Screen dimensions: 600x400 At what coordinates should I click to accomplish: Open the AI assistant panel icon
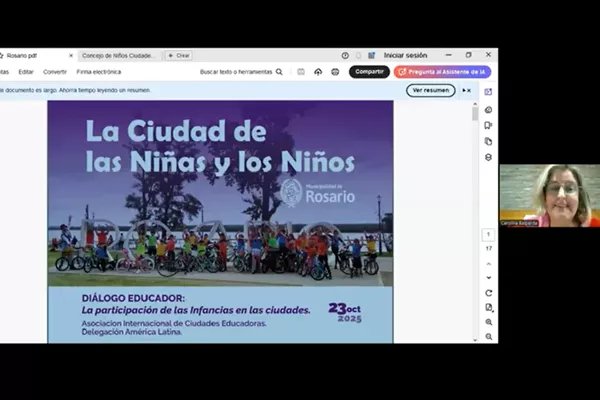488,92
